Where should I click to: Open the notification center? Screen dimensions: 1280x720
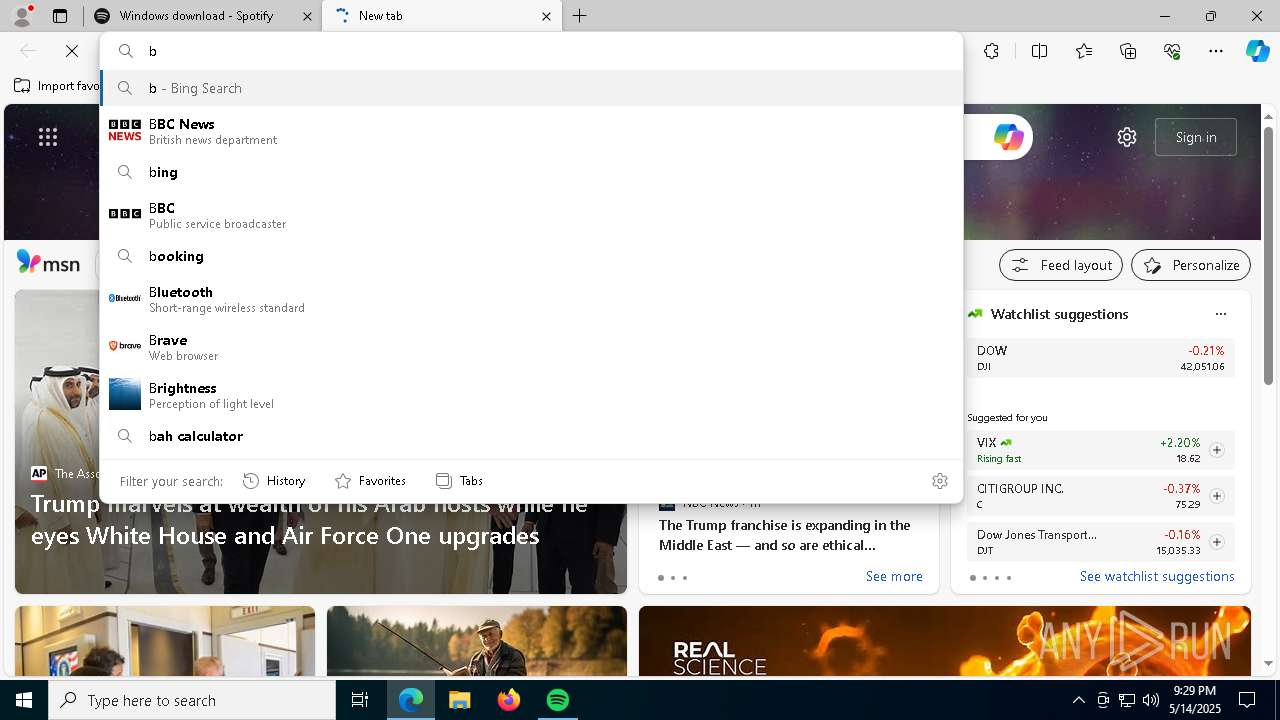click(x=1247, y=700)
